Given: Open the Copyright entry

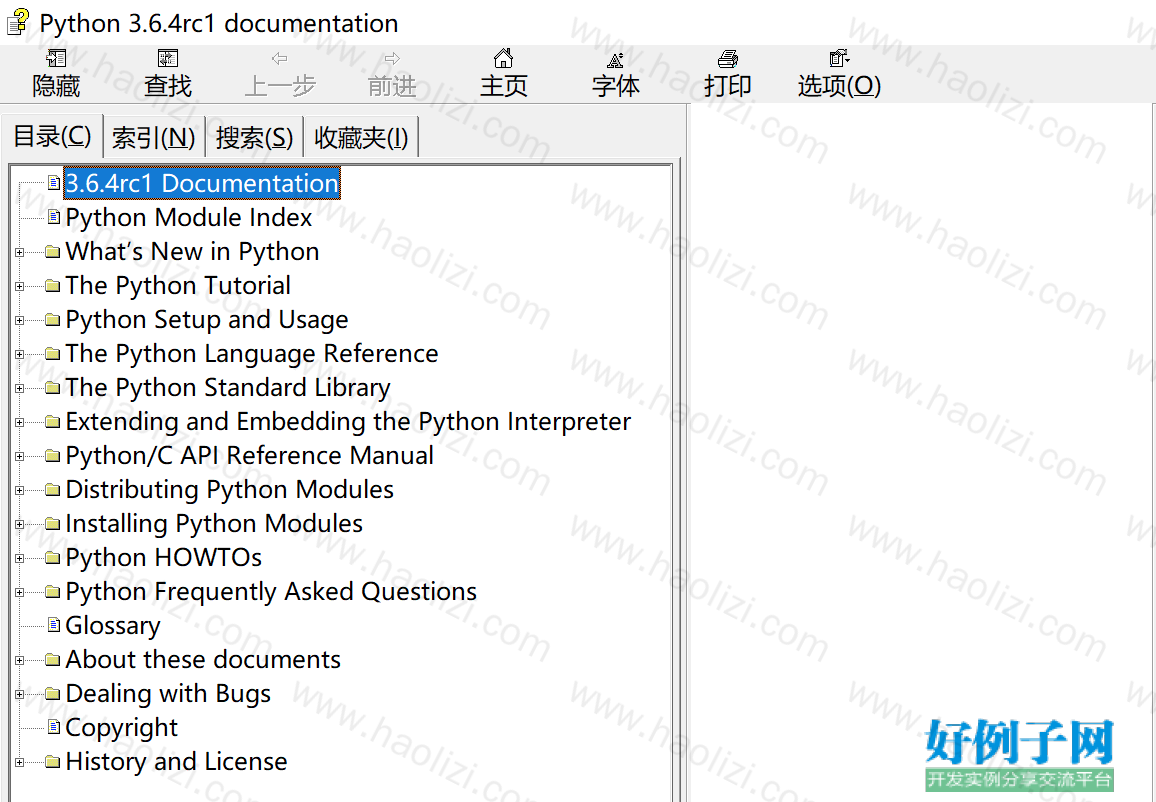Looking at the screenshot, I should click(x=122, y=728).
